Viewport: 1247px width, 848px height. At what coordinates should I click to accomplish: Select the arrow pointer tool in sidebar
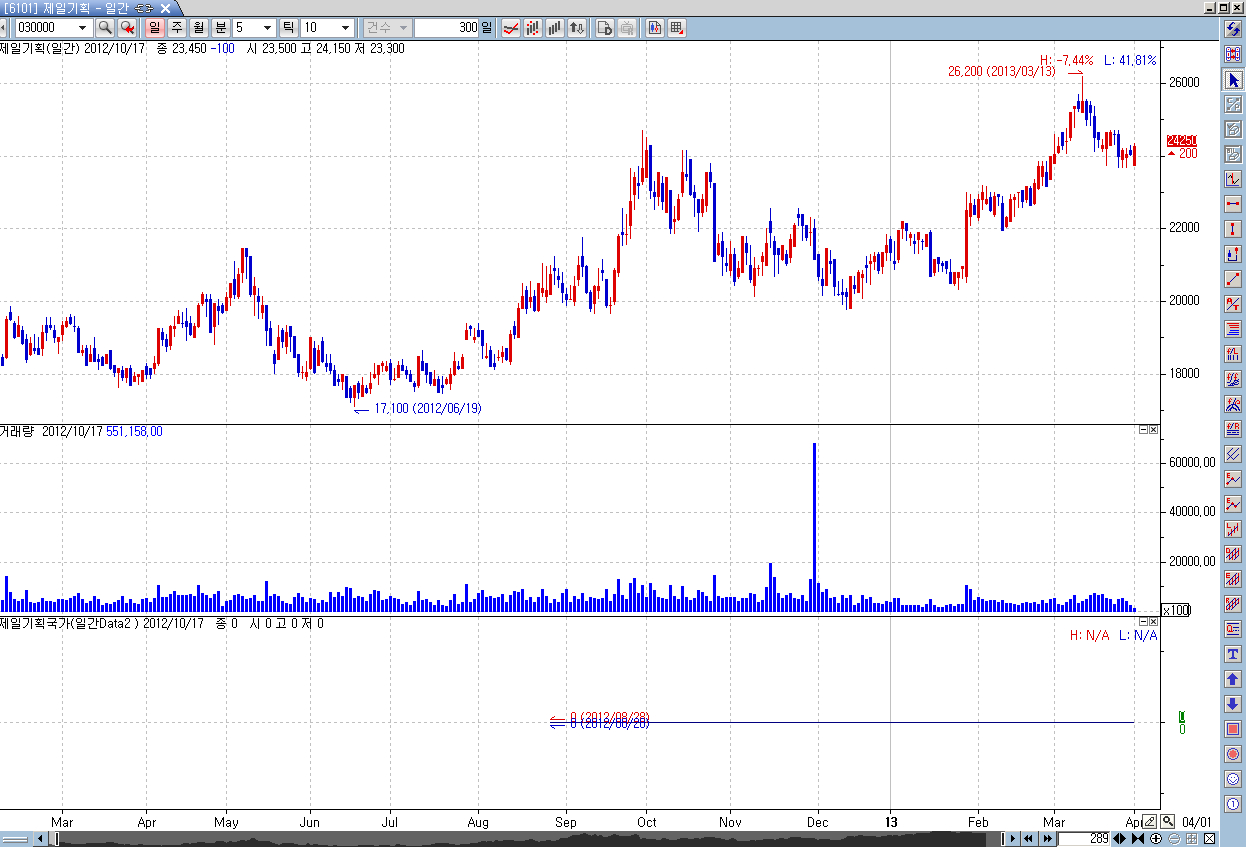1233,80
